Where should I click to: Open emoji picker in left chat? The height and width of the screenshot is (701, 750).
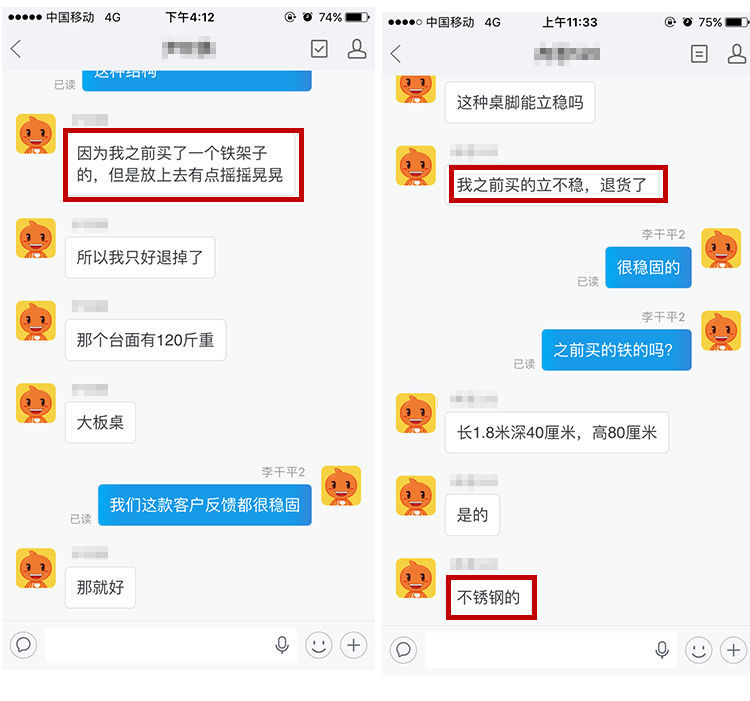[319, 645]
